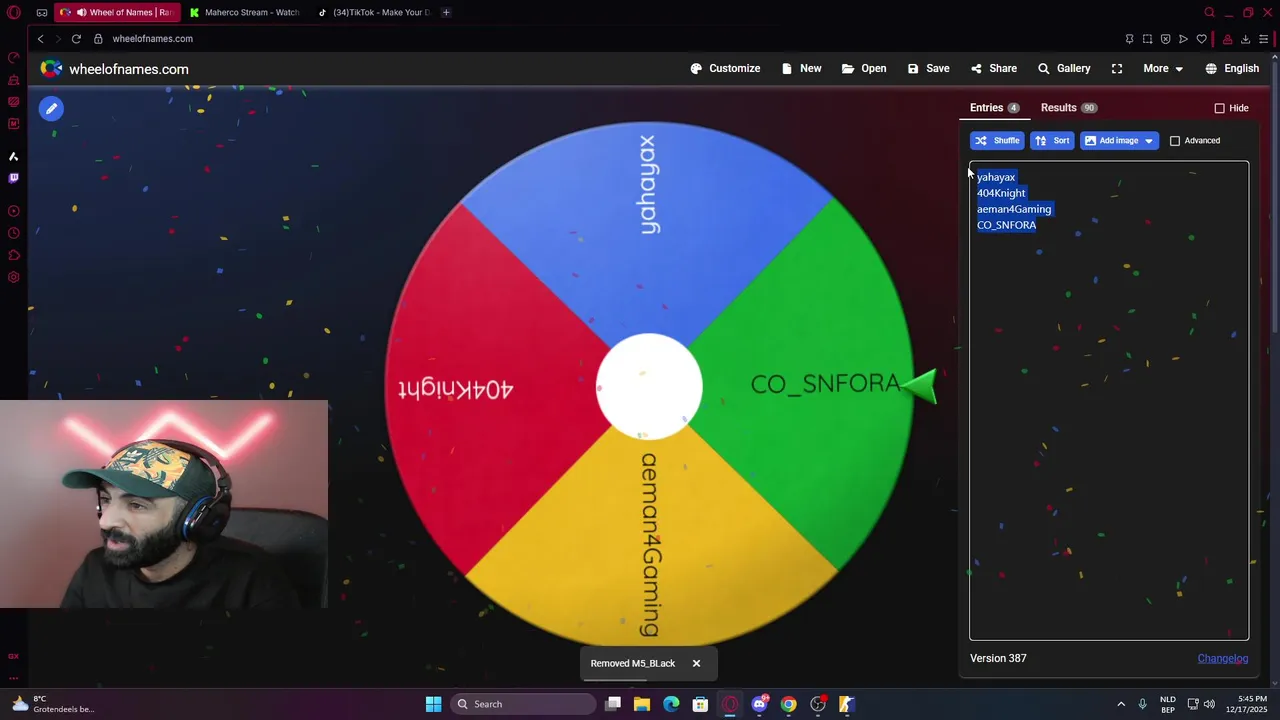Toggle the Hide checkbox

[x=1219, y=108]
